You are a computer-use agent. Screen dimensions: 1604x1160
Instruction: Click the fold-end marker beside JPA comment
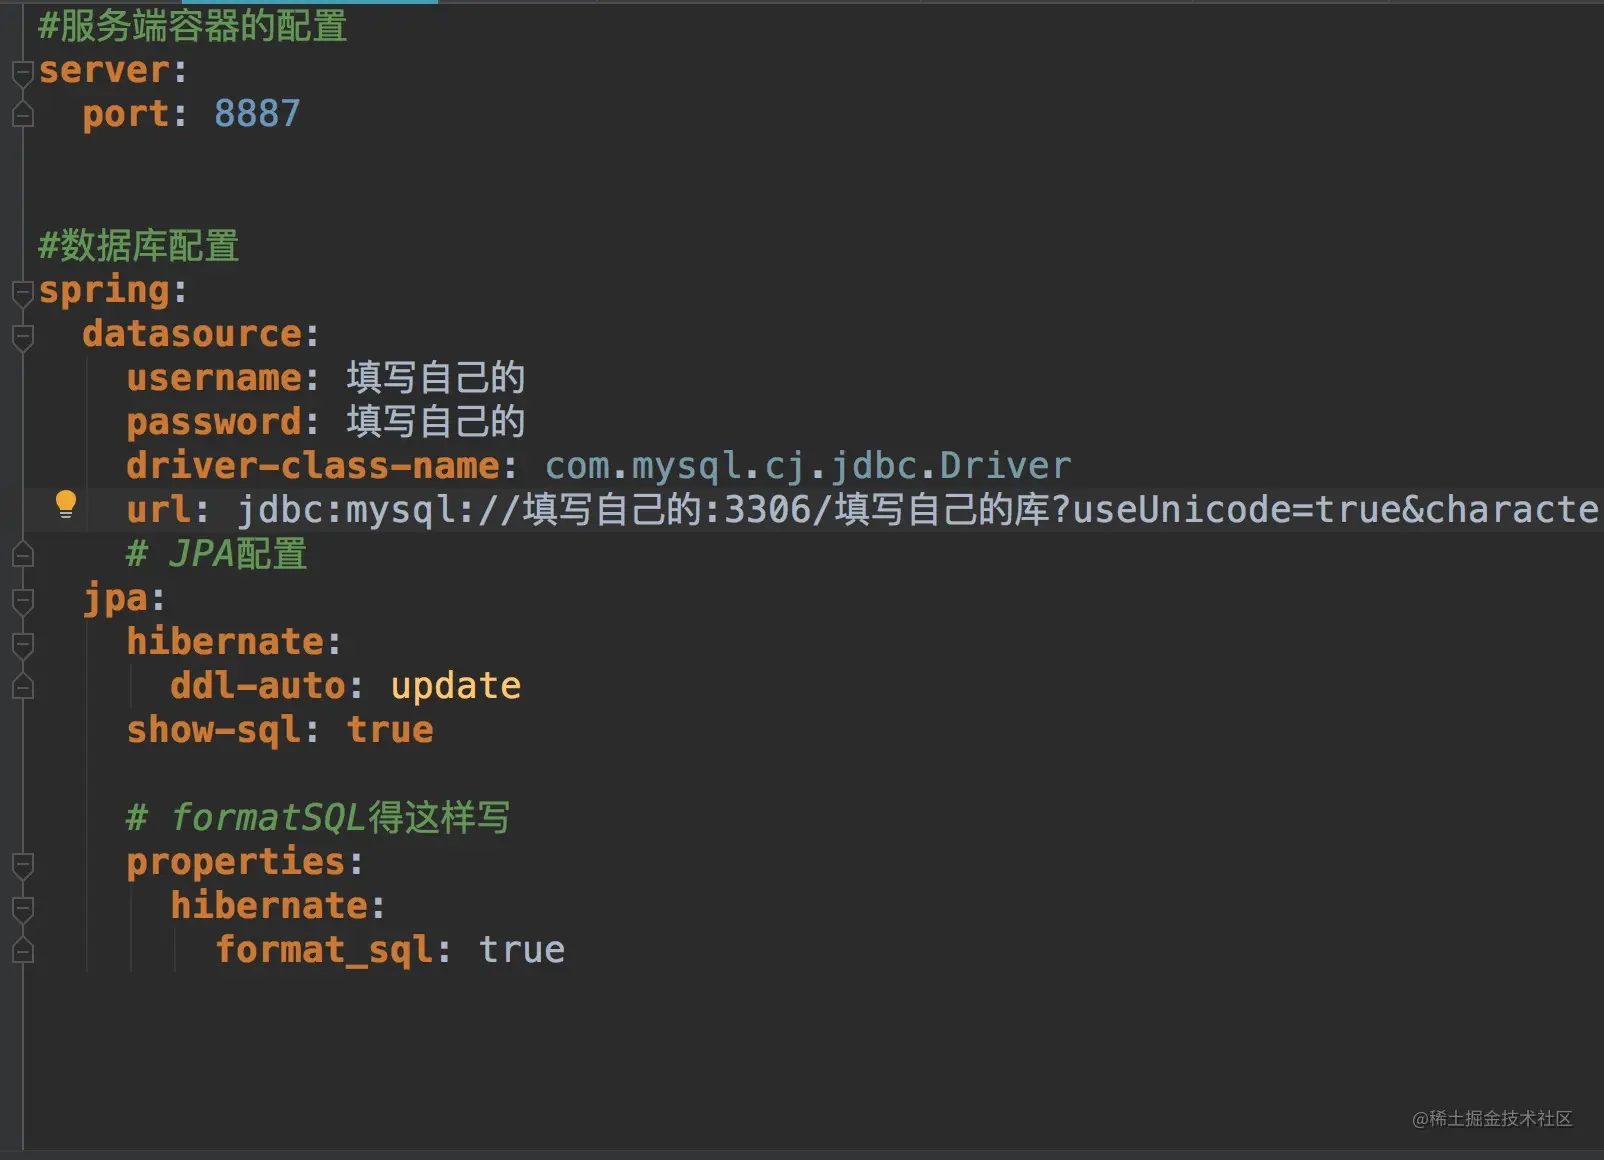[22, 555]
